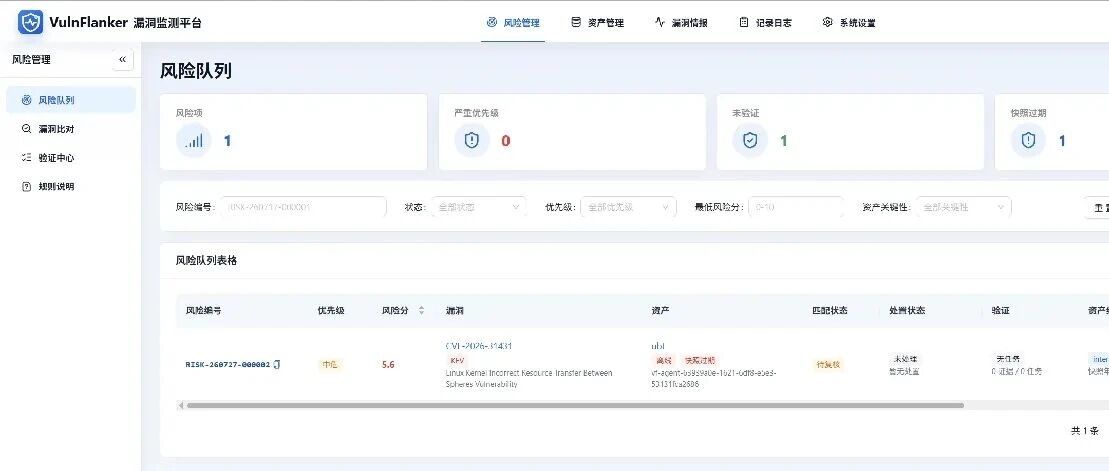Open the 风险管理 top navigation tab

coord(513,23)
